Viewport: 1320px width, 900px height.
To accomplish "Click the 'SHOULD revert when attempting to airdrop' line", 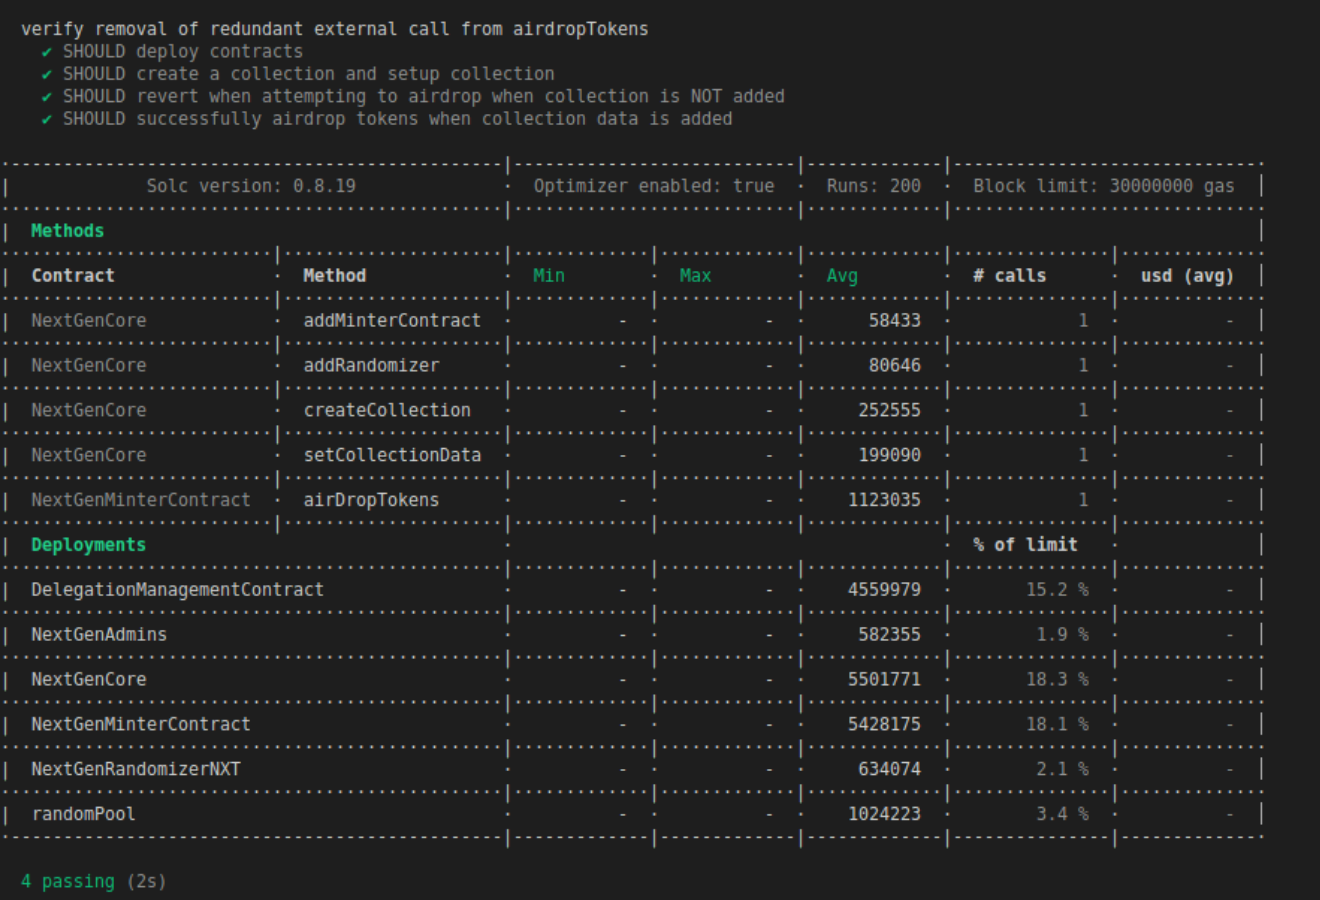I will 424,96.
